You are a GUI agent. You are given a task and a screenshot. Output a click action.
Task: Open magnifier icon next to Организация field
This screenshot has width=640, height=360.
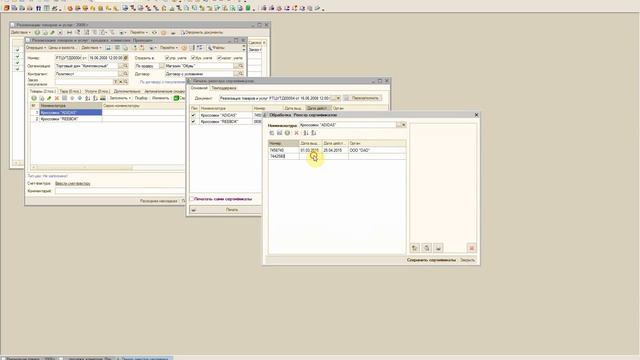click(x=125, y=66)
